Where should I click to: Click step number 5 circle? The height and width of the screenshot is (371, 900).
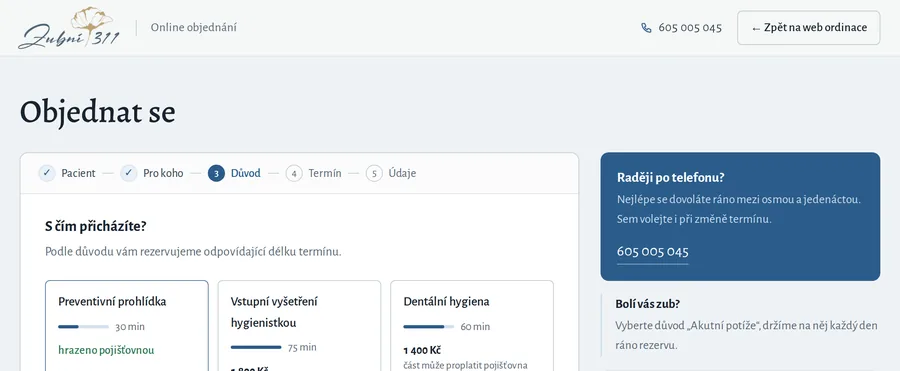pyautogui.click(x=374, y=173)
